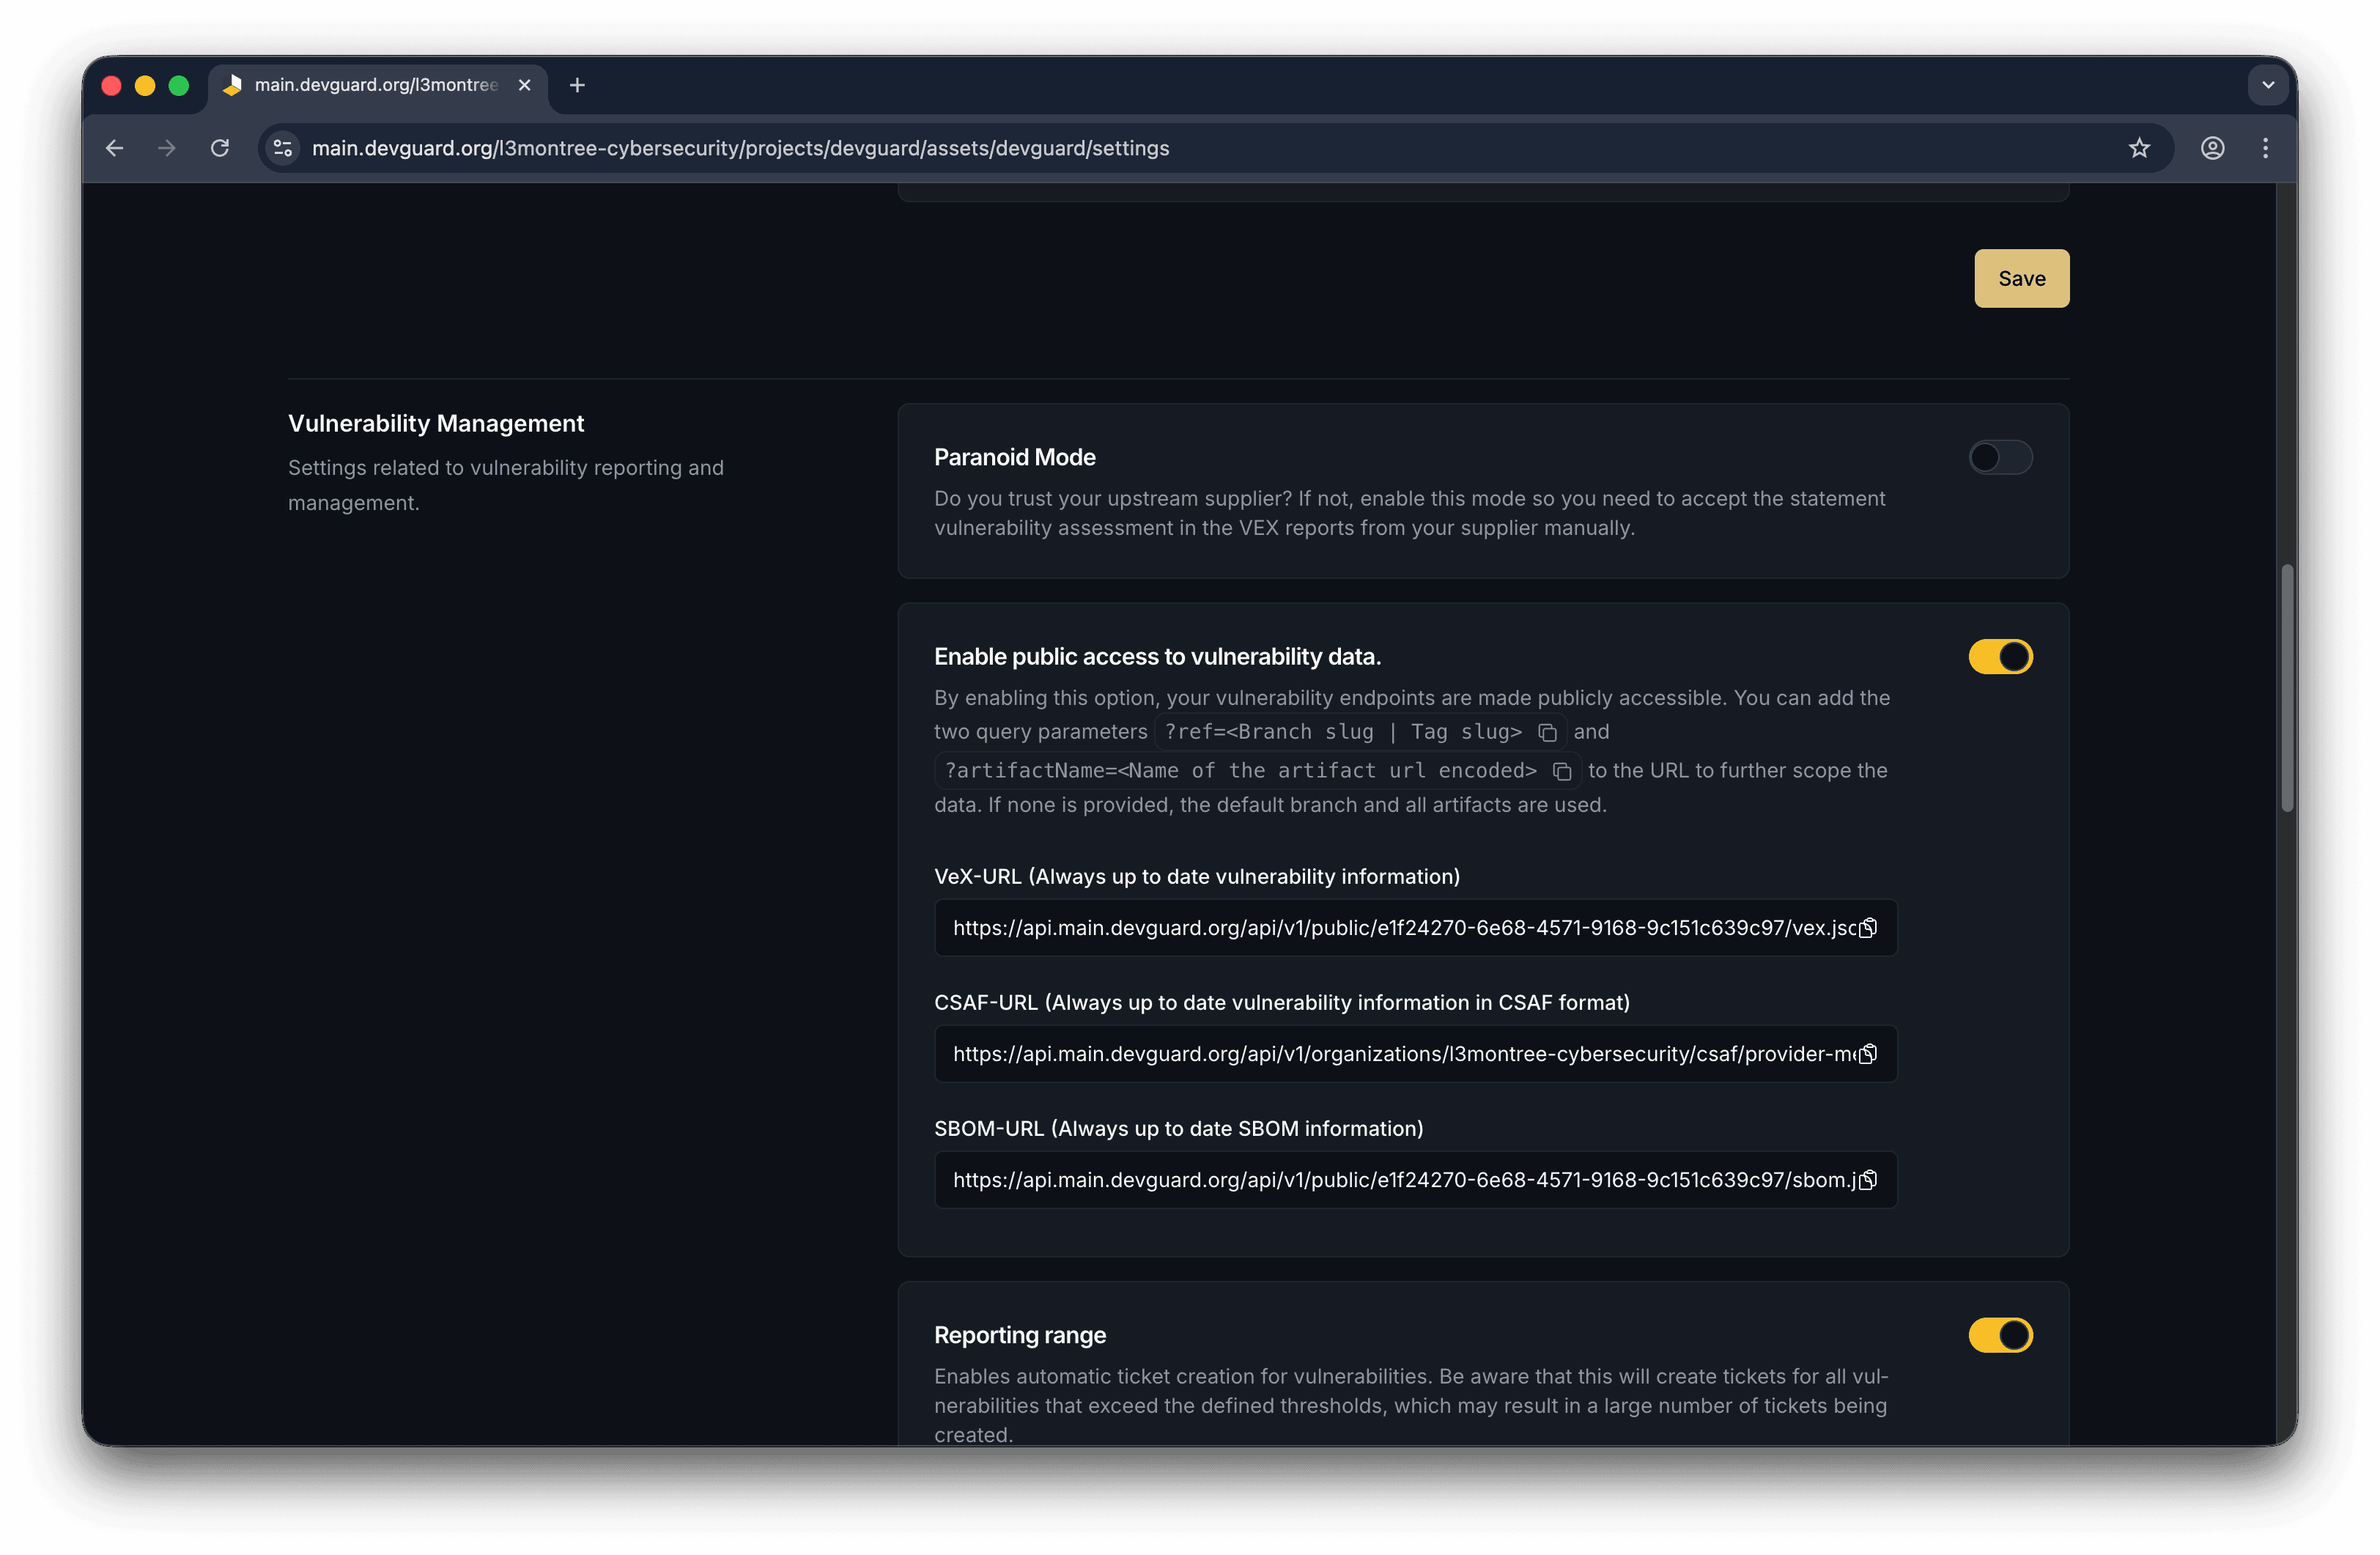This screenshot has width=2380, height=1555.
Task: Copy the VeX-URL to clipboard
Action: click(x=1866, y=927)
